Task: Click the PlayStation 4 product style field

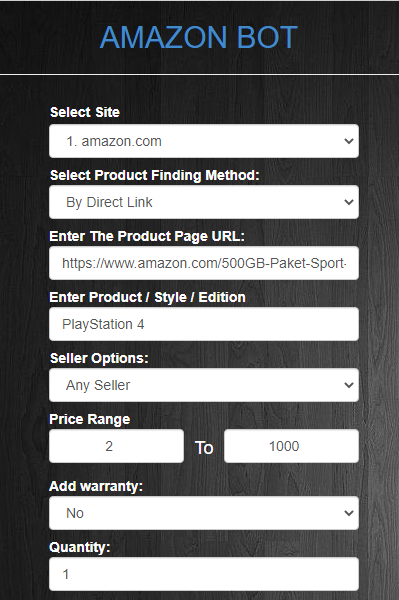Action: tap(204, 324)
